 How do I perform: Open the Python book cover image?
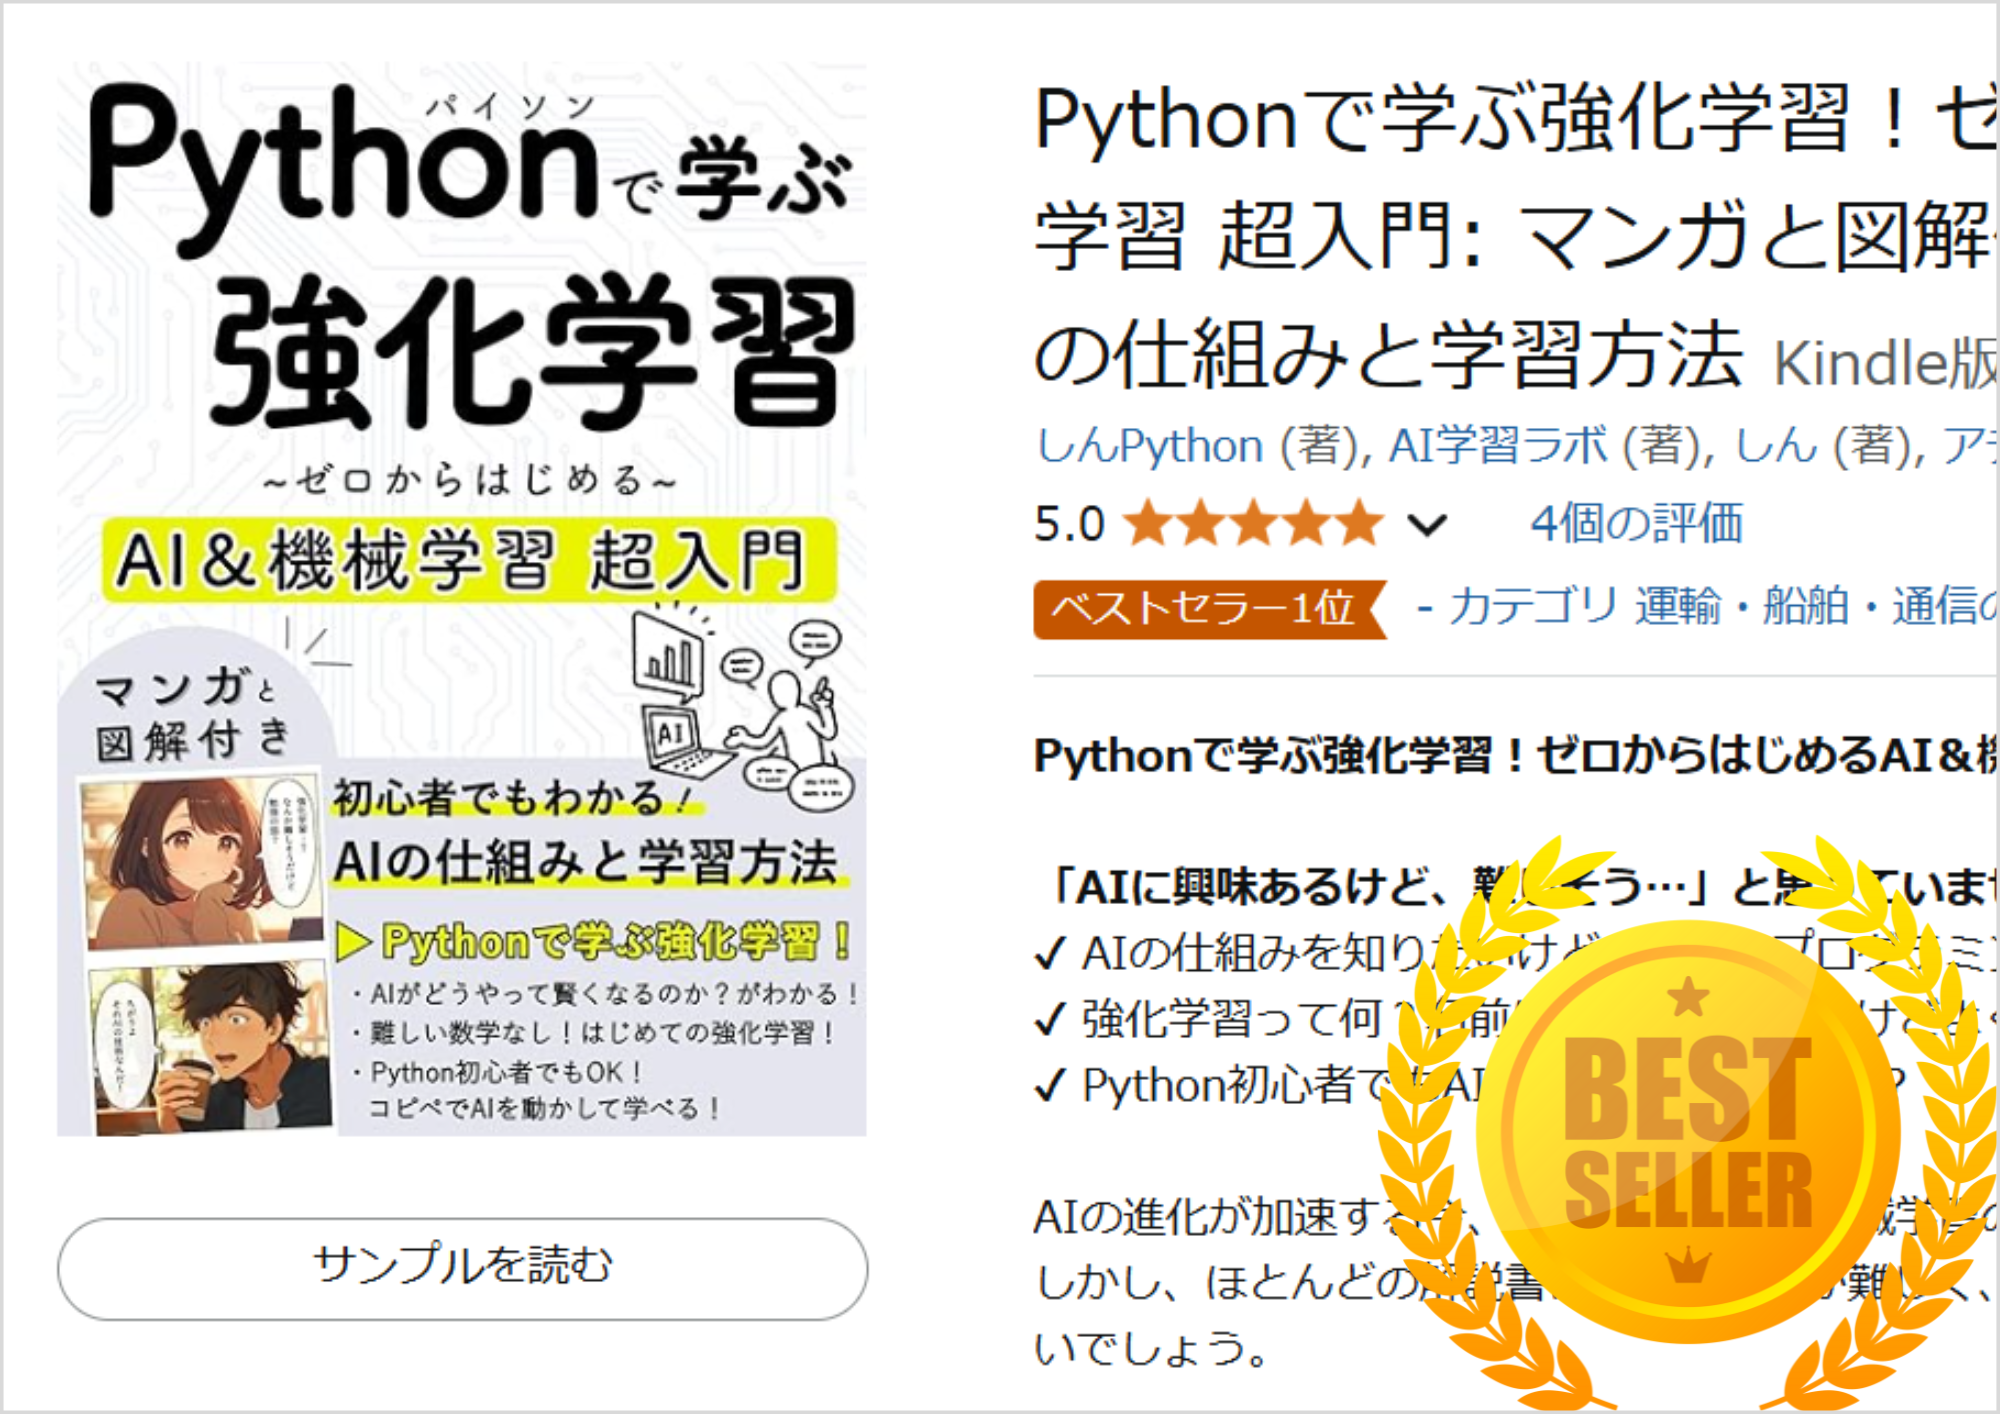[462, 599]
